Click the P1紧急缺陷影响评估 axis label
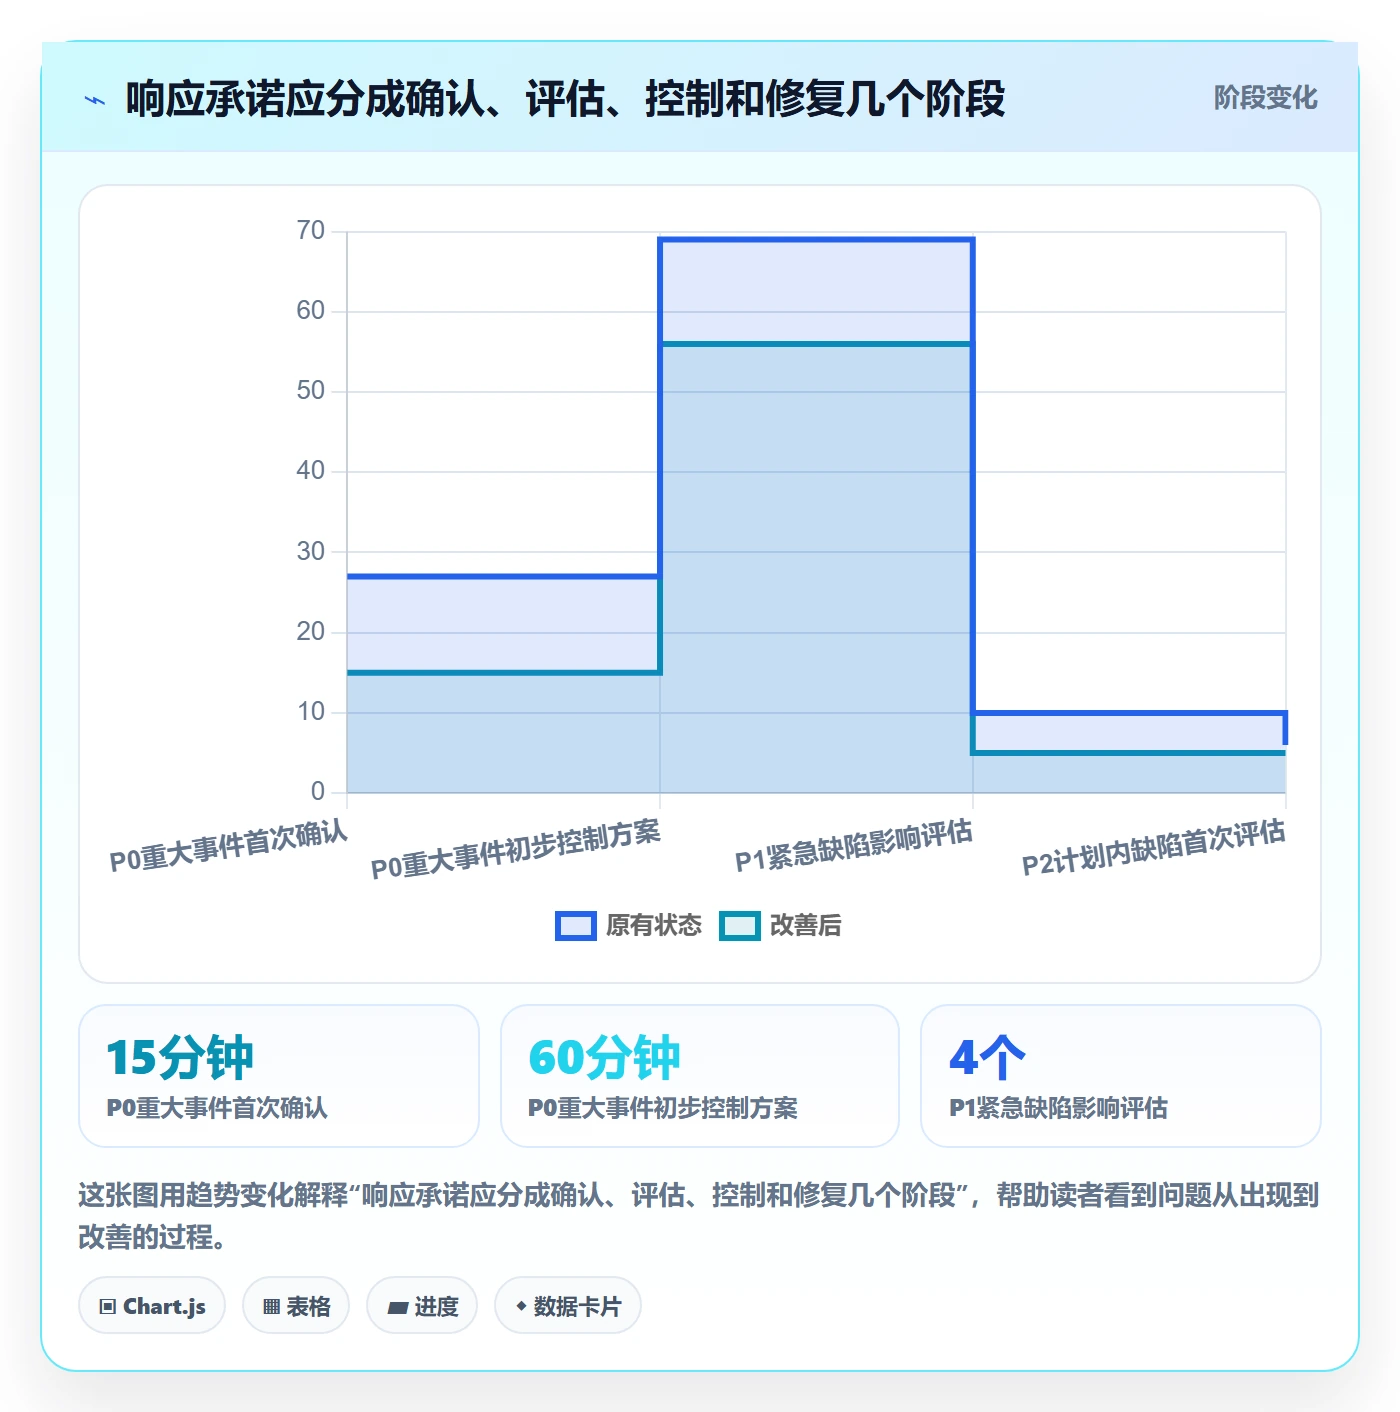The height and width of the screenshot is (1412, 1400). 854,846
